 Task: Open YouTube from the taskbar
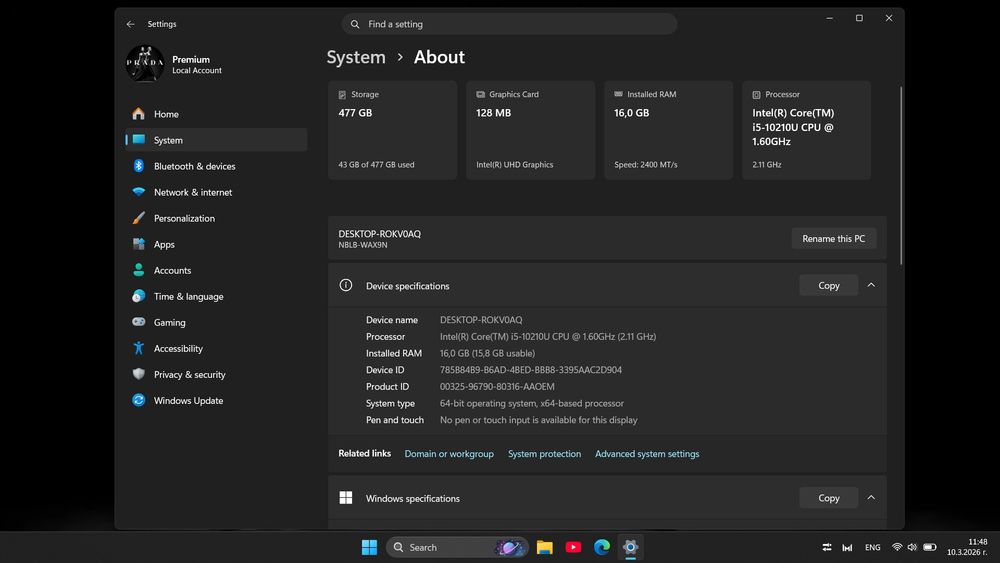tap(573, 547)
